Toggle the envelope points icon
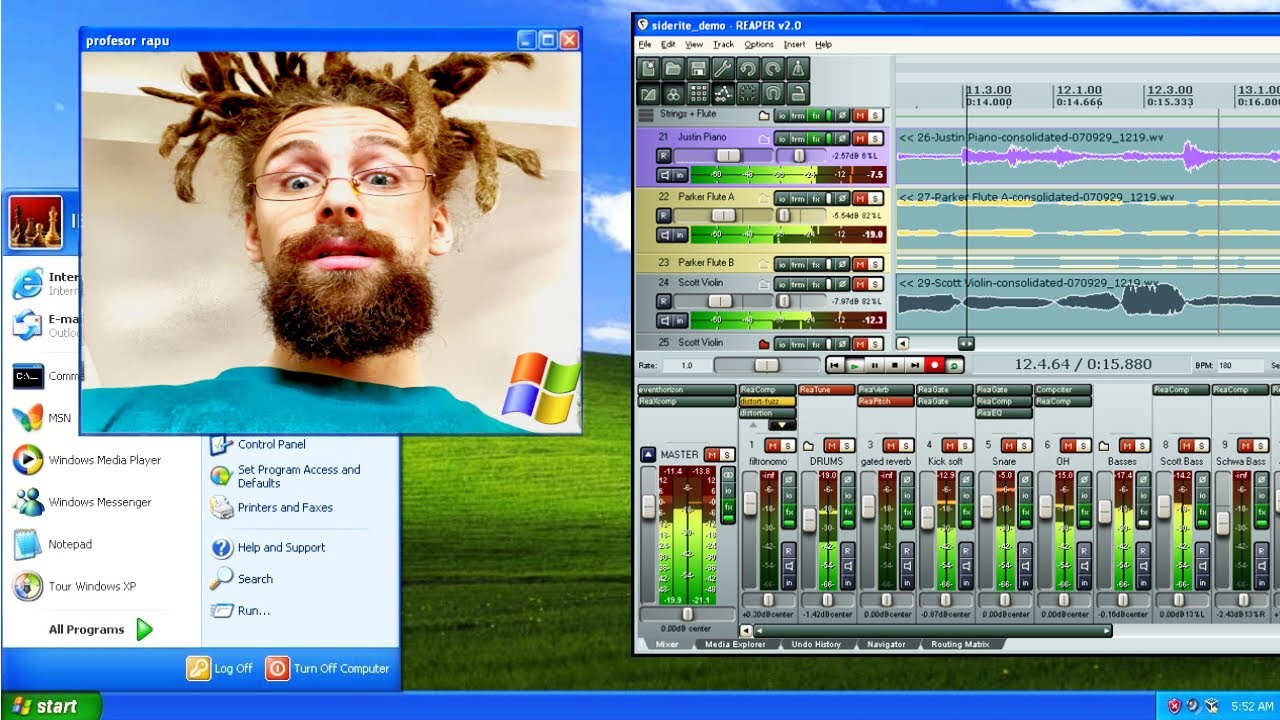Viewport: 1280px width, 720px height. click(x=723, y=93)
